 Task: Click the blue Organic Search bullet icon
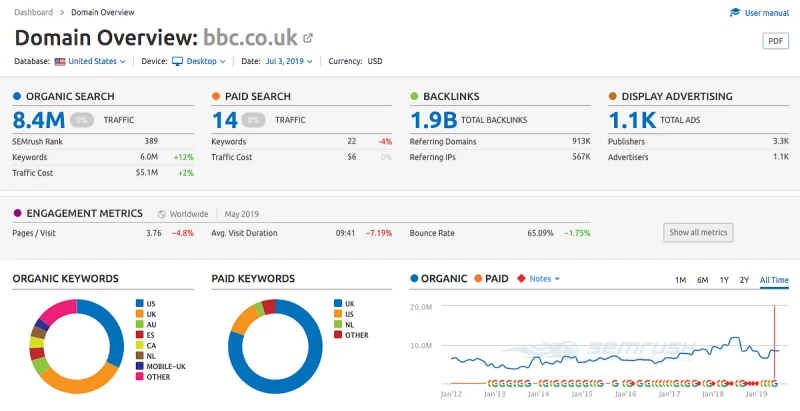[x=17, y=96]
